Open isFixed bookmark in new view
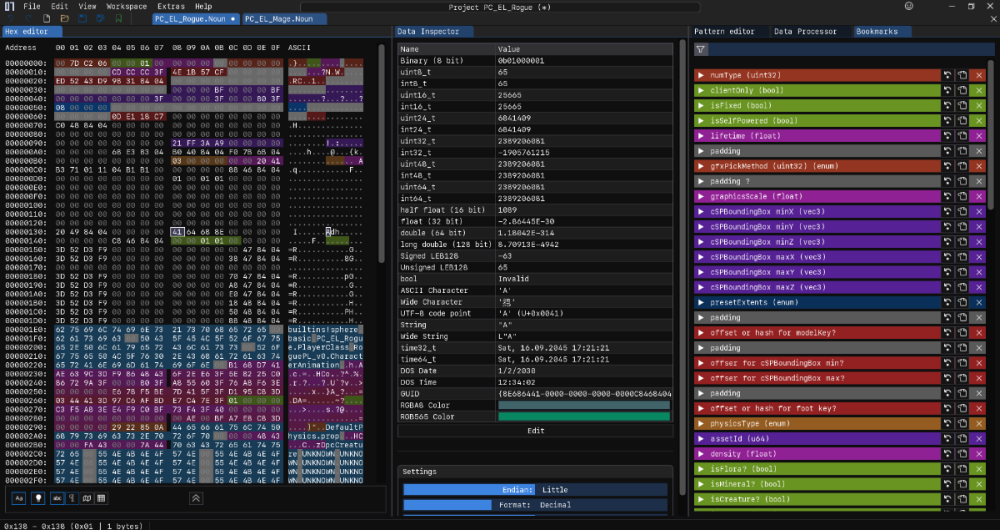Screen dimensions: 1000x530 click(962, 105)
